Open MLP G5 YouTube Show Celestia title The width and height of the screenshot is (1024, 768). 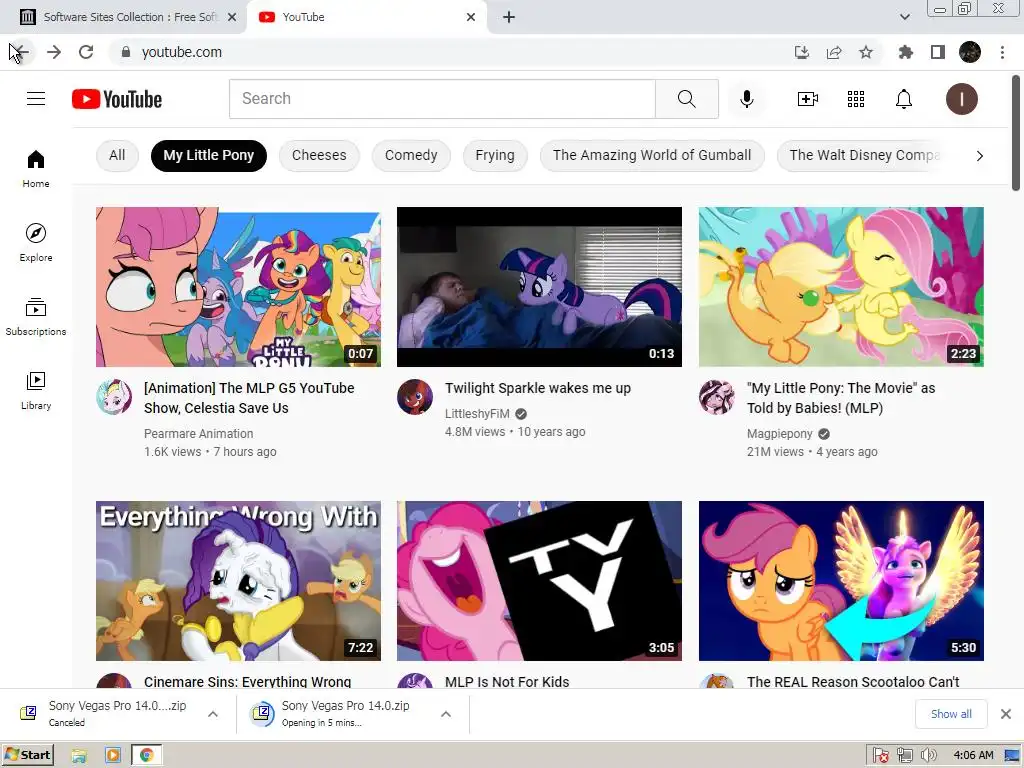click(x=249, y=398)
